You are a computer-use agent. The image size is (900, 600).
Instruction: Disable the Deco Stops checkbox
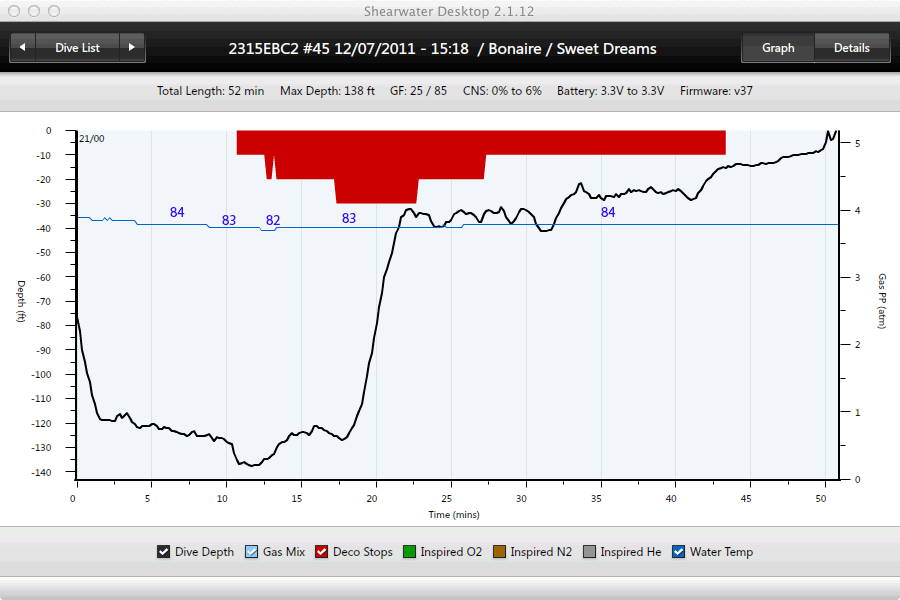tap(323, 552)
